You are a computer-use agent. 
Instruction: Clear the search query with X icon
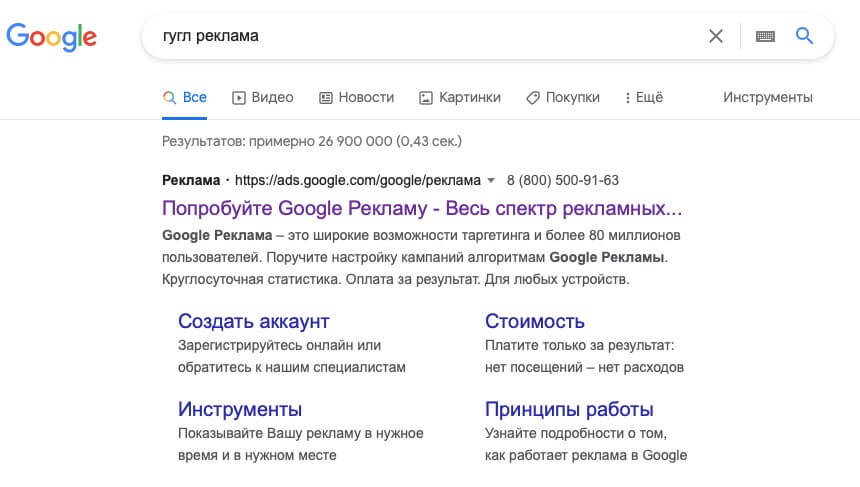715,36
